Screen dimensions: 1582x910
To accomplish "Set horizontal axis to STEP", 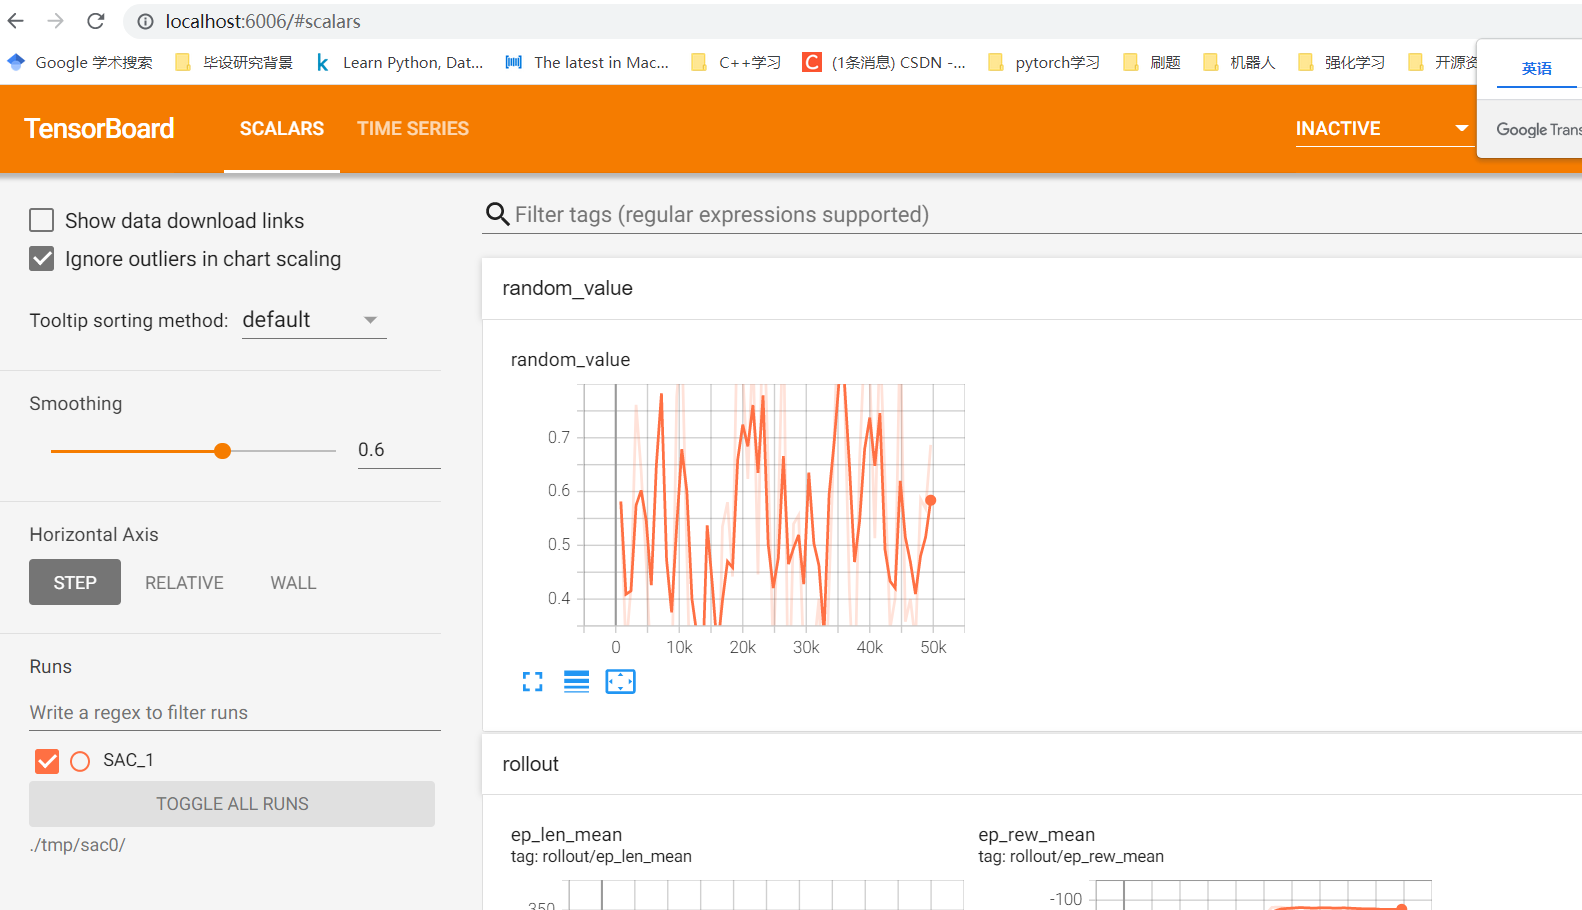I will pos(75,583).
